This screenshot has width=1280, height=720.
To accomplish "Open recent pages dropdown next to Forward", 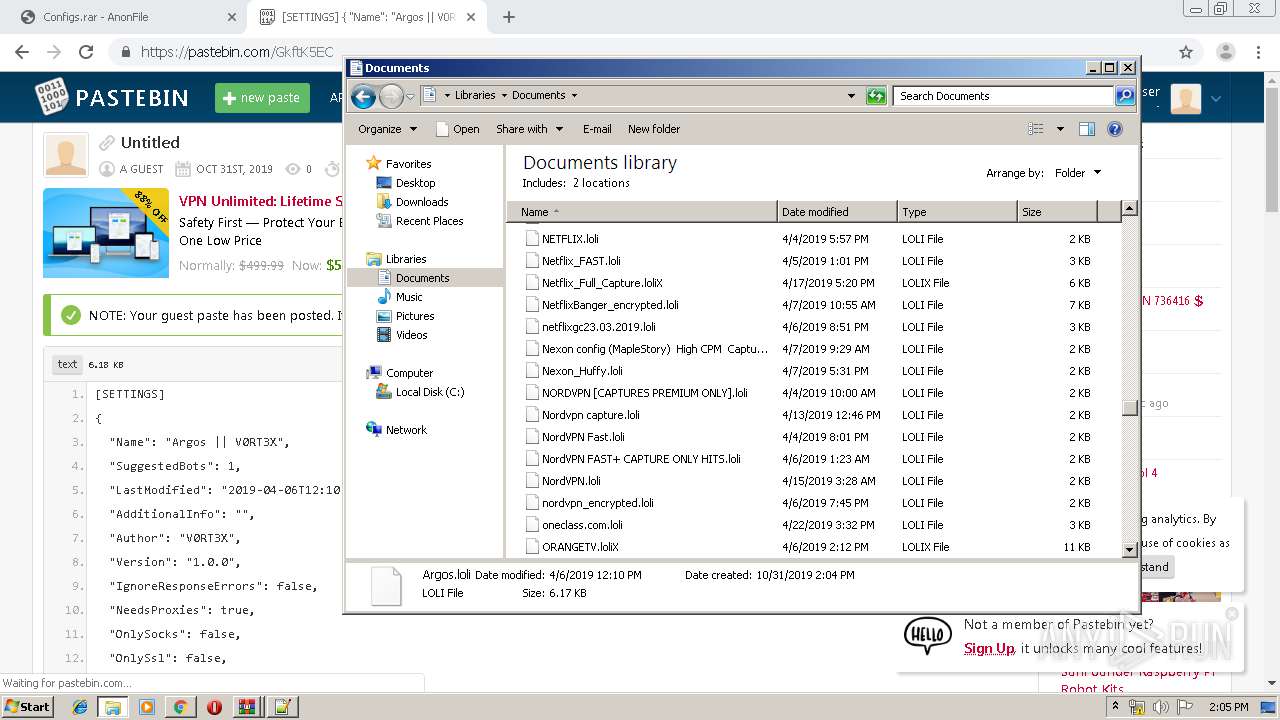I will point(410,97).
